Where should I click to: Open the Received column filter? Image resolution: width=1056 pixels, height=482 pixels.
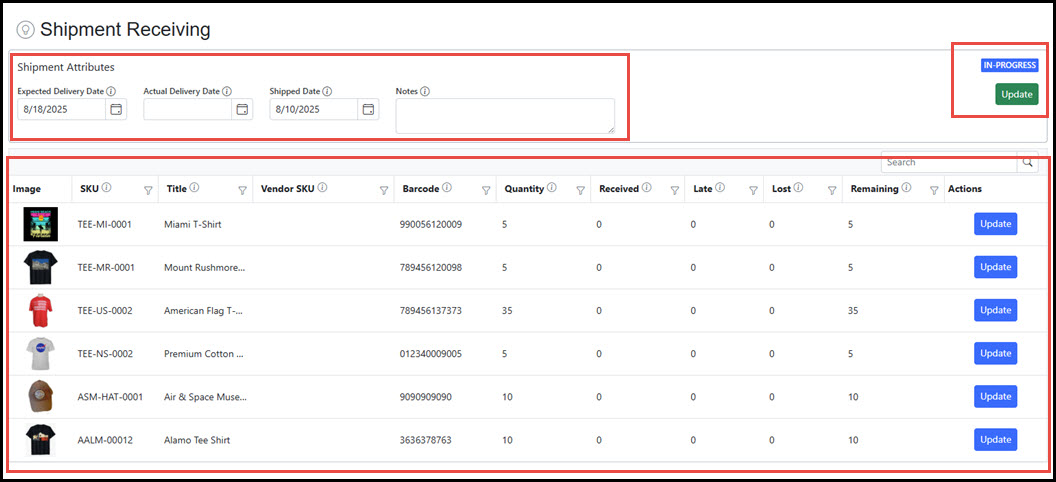tap(674, 190)
